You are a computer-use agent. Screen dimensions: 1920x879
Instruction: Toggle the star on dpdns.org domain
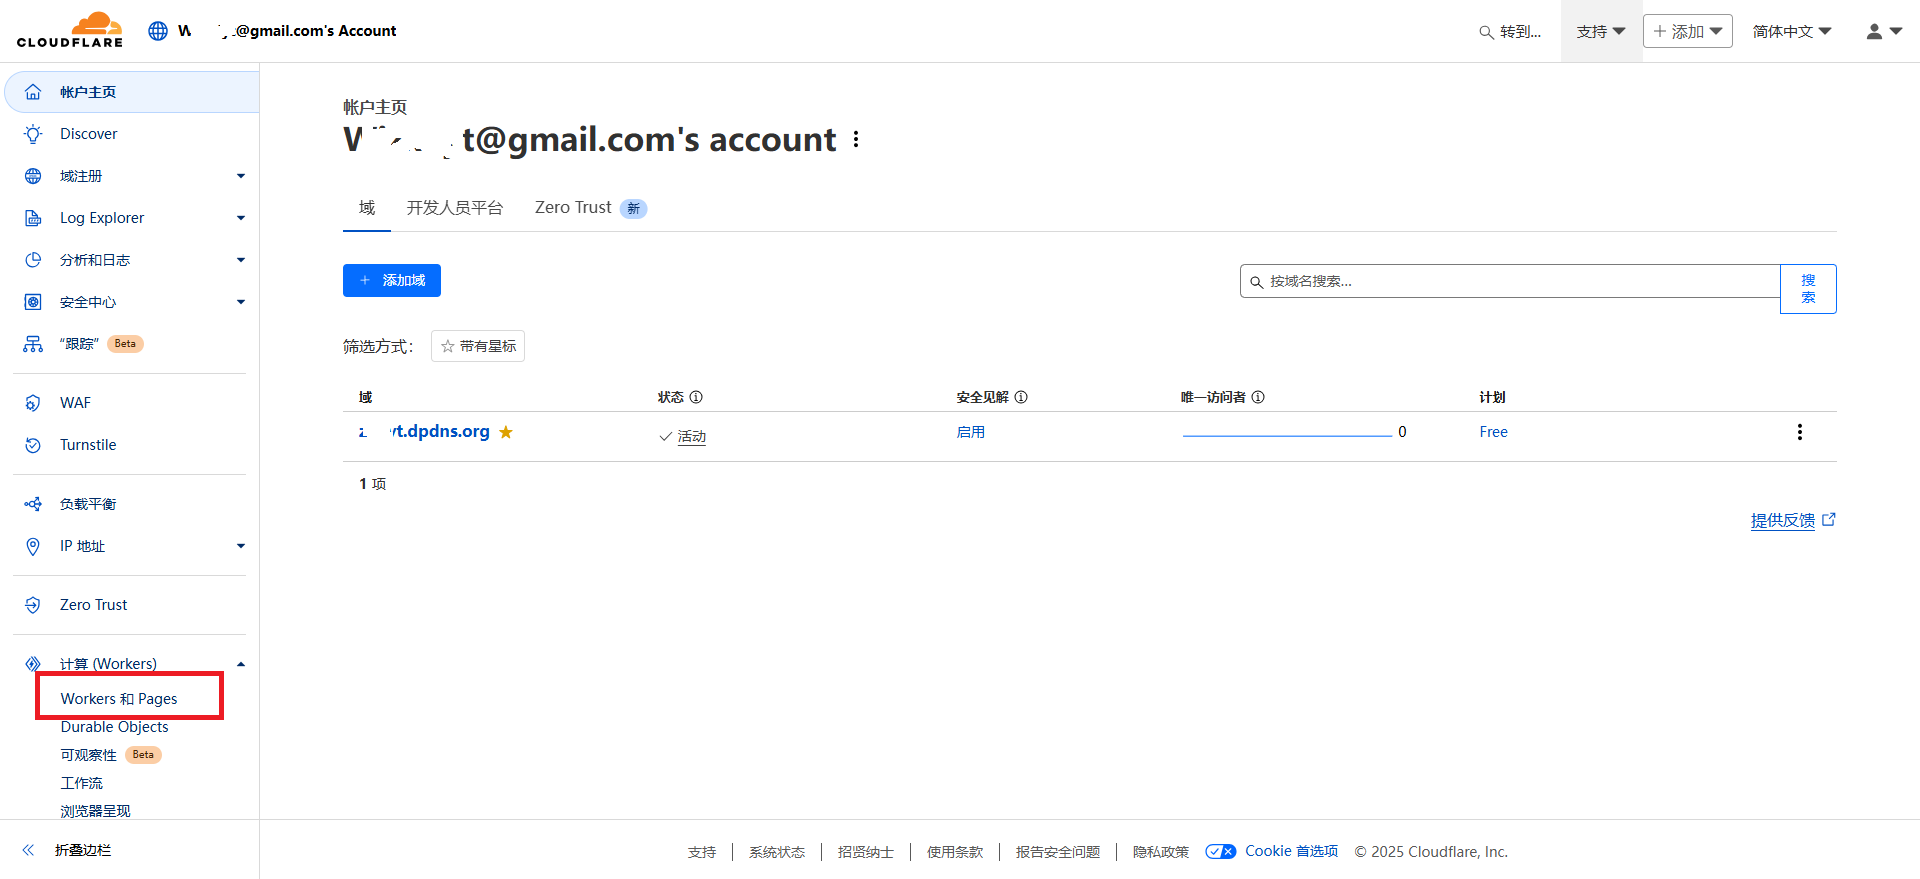point(506,432)
